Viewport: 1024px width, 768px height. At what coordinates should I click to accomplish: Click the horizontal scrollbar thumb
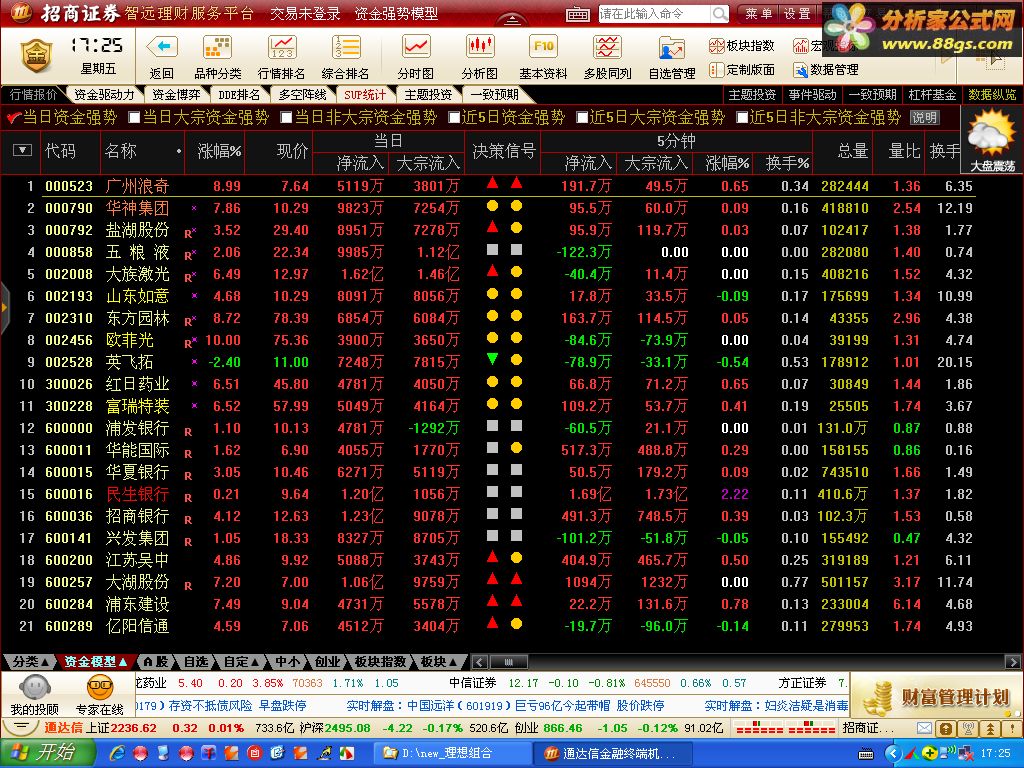(x=509, y=662)
